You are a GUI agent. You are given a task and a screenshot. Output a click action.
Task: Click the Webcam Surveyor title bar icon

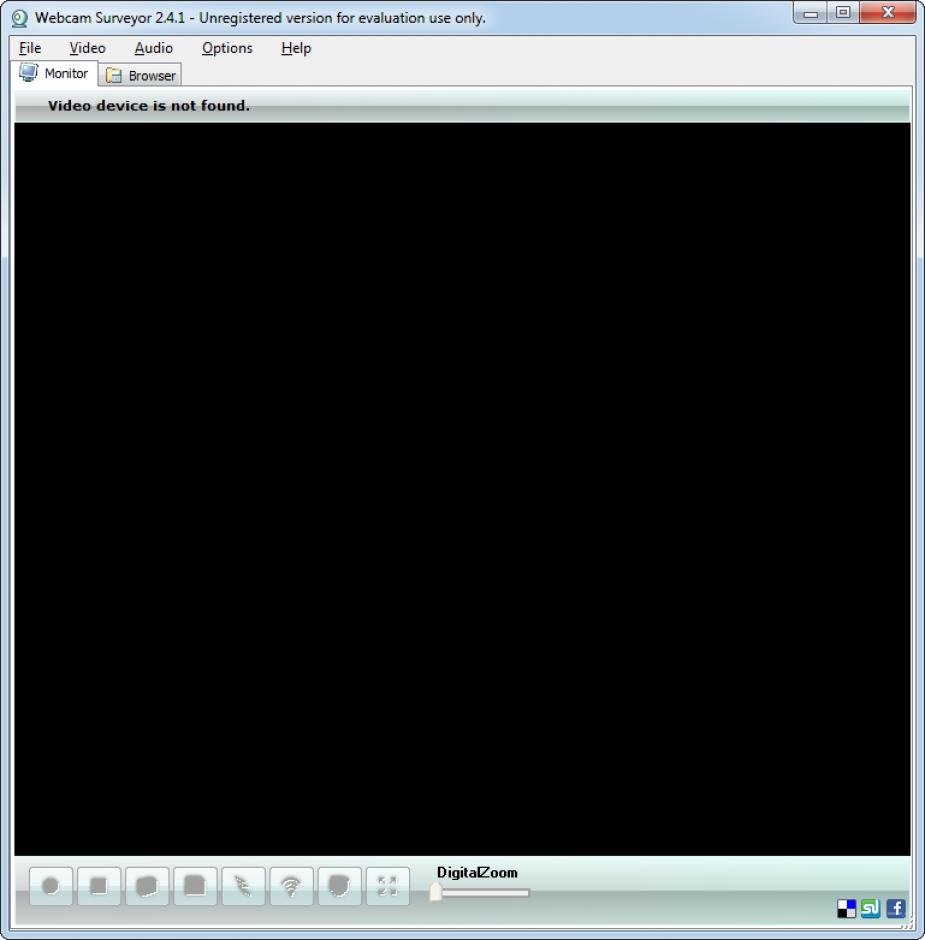pos(20,18)
